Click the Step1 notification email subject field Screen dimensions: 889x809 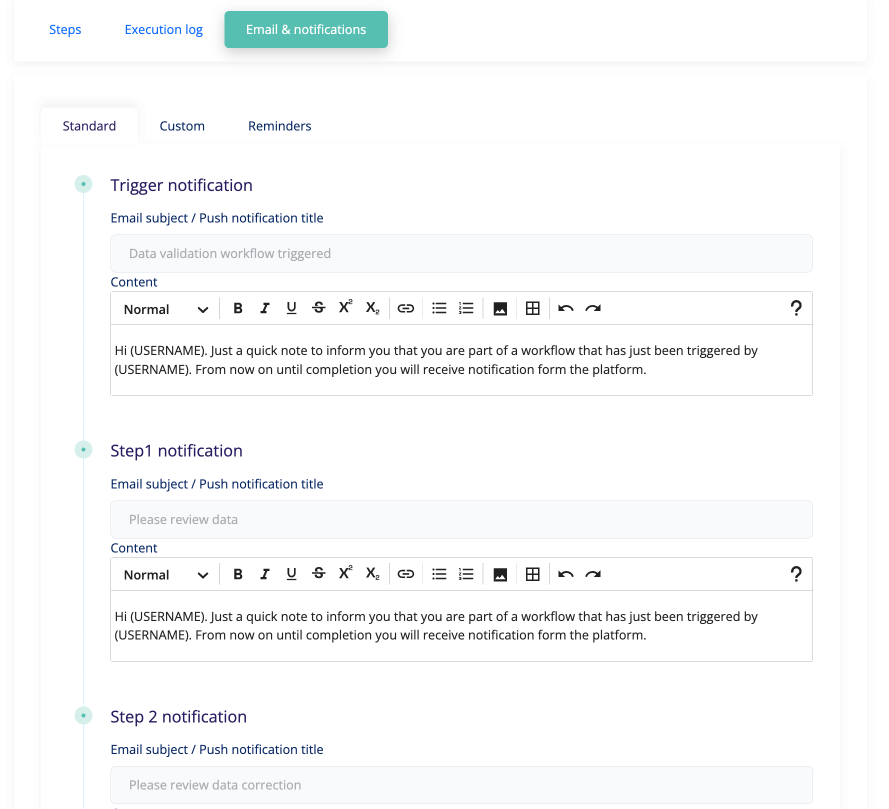(462, 519)
